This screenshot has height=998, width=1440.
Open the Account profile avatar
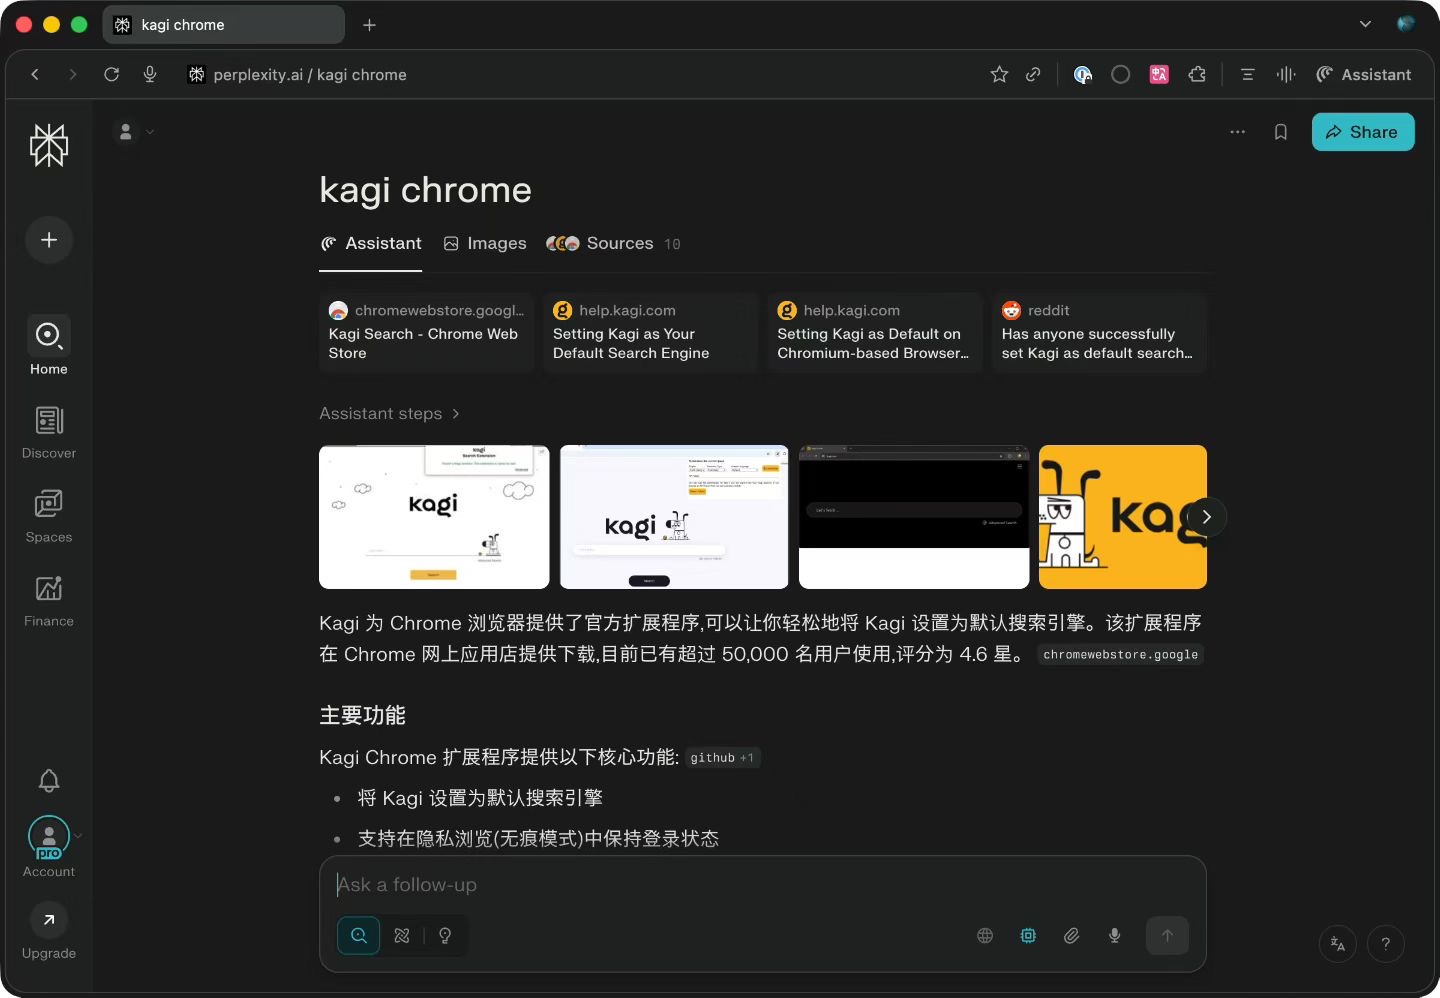pos(49,838)
